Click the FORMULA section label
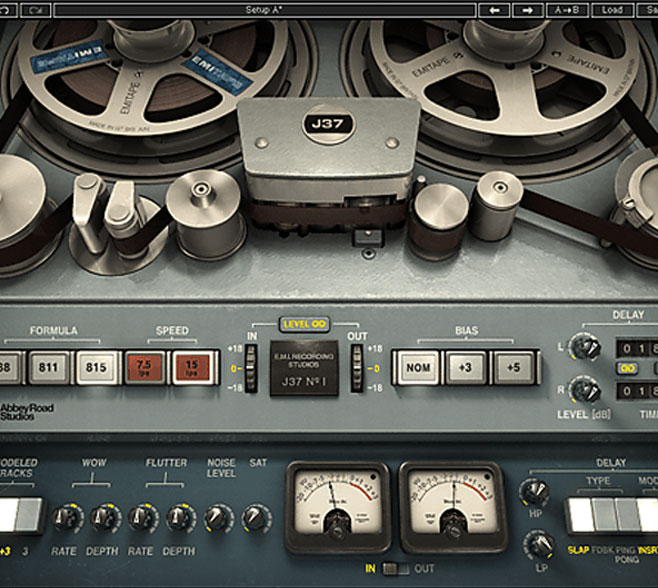Screen dimensions: 658x588 point(53,331)
